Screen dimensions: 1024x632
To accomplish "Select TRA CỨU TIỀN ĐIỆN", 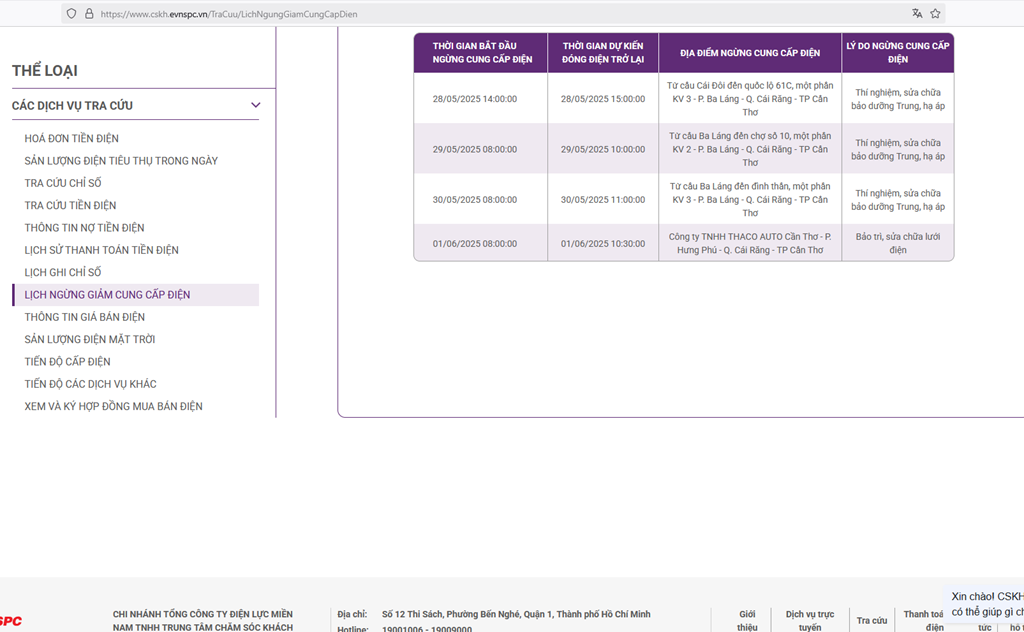I will coord(71,205).
